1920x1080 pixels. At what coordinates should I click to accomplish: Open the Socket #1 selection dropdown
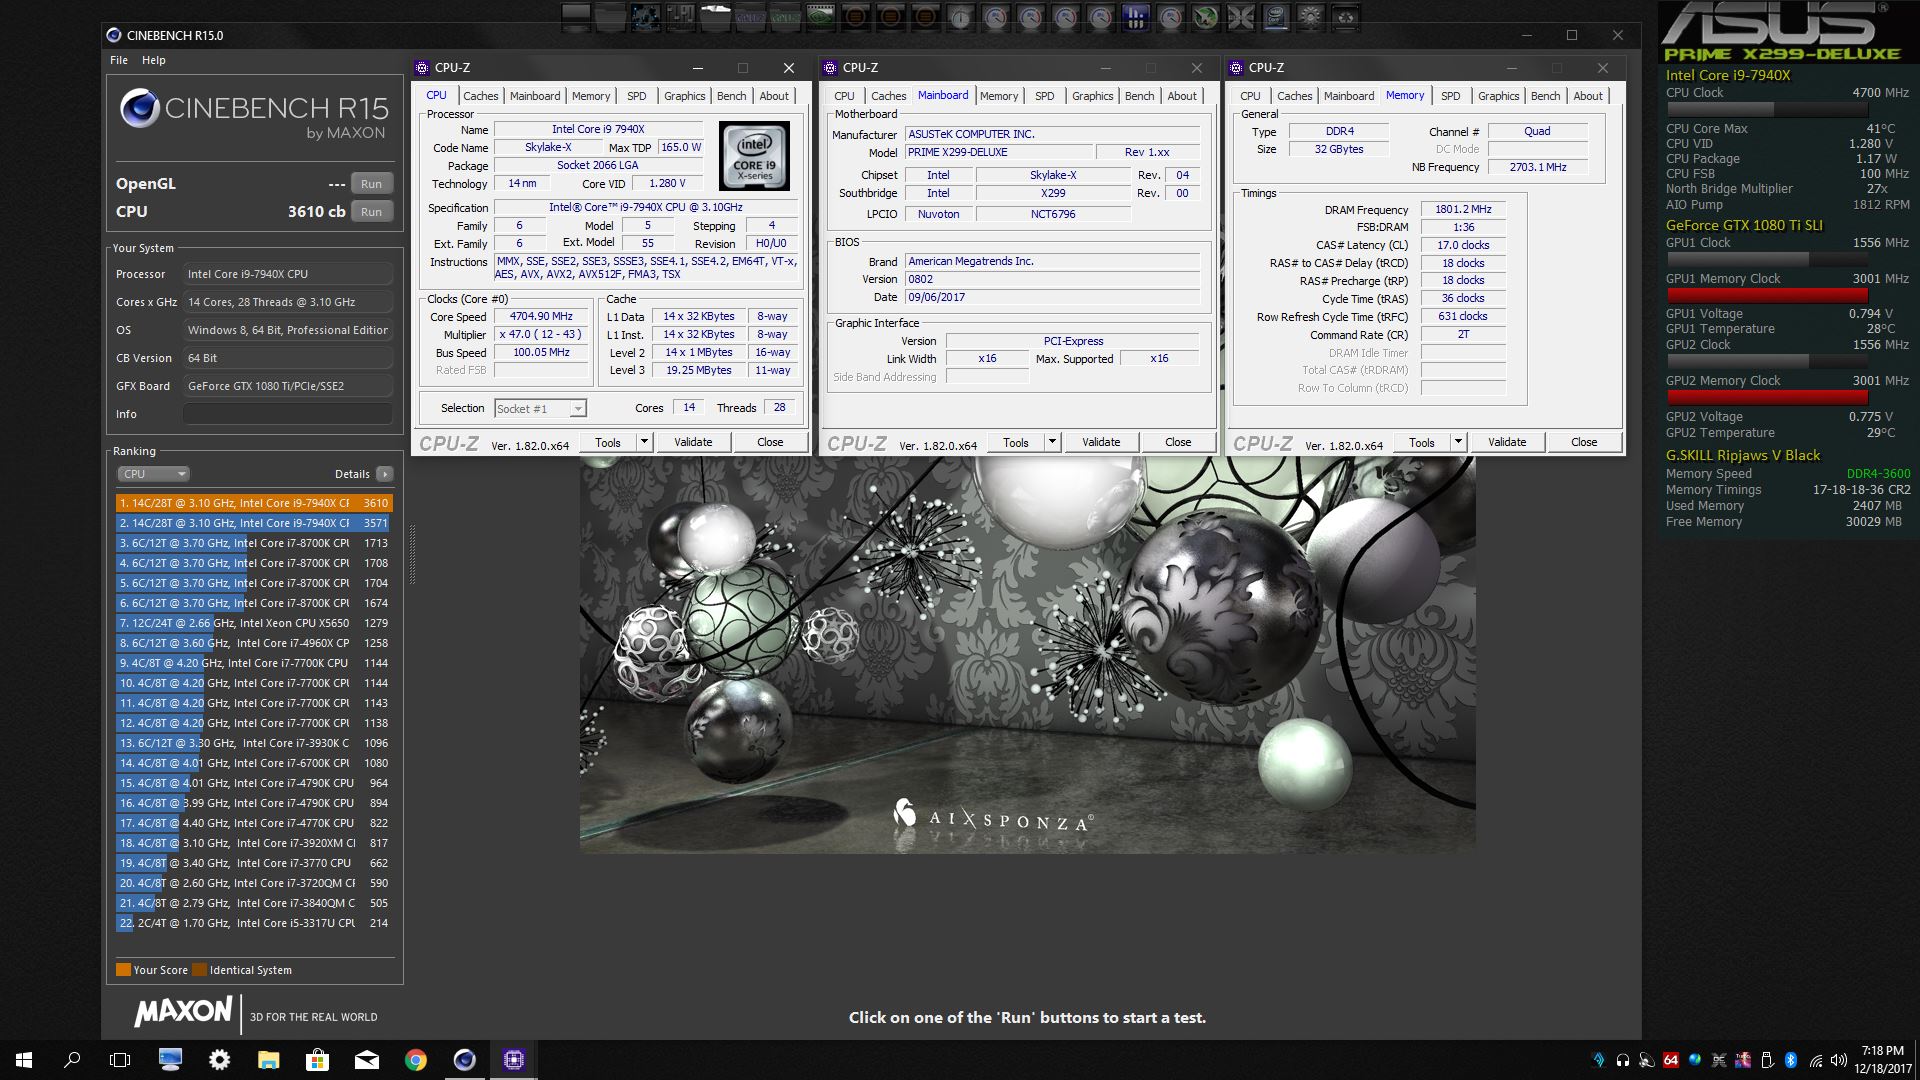(540, 408)
